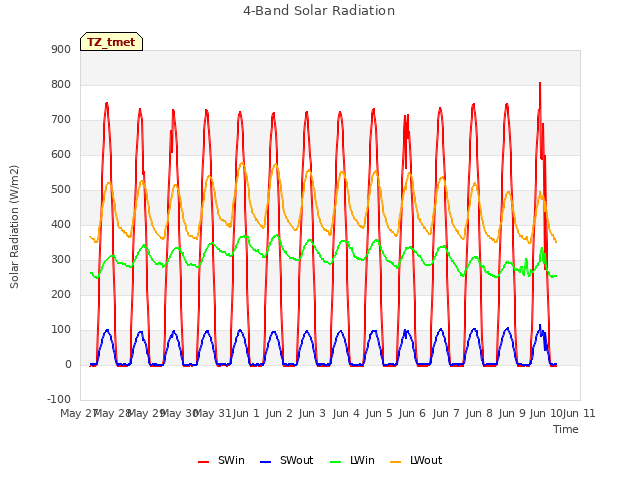This screenshot has height=480, width=640.
Task: Click the green LWin legend color marker
Action: pyautogui.click(x=335, y=462)
